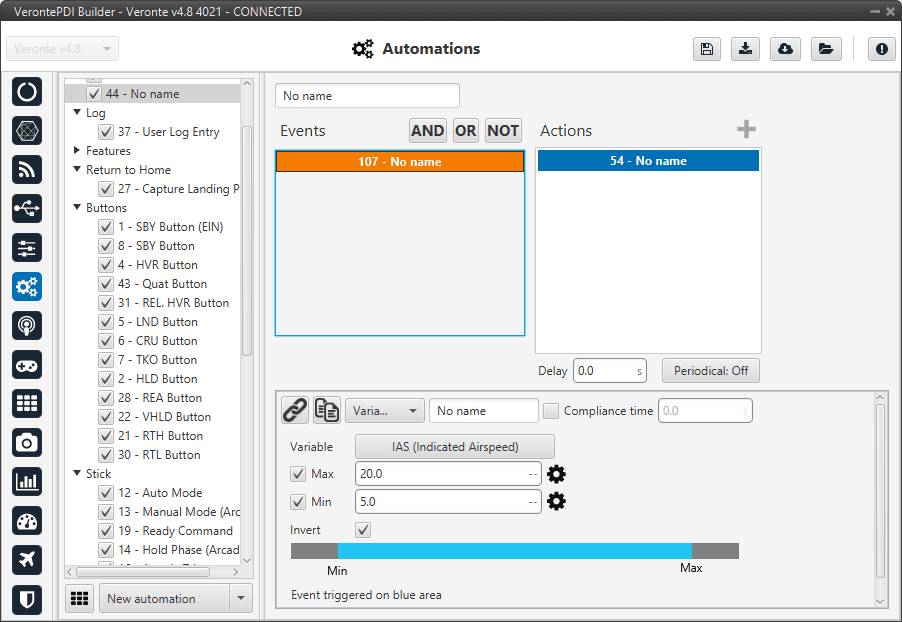Select the 54 - No name action

coord(648,161)
